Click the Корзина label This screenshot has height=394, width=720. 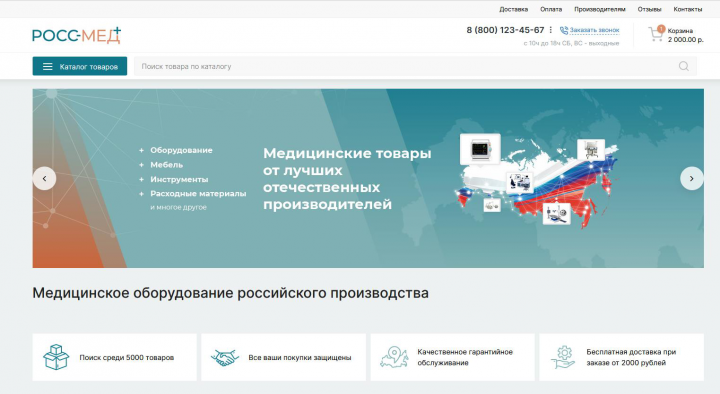(680, 31)
